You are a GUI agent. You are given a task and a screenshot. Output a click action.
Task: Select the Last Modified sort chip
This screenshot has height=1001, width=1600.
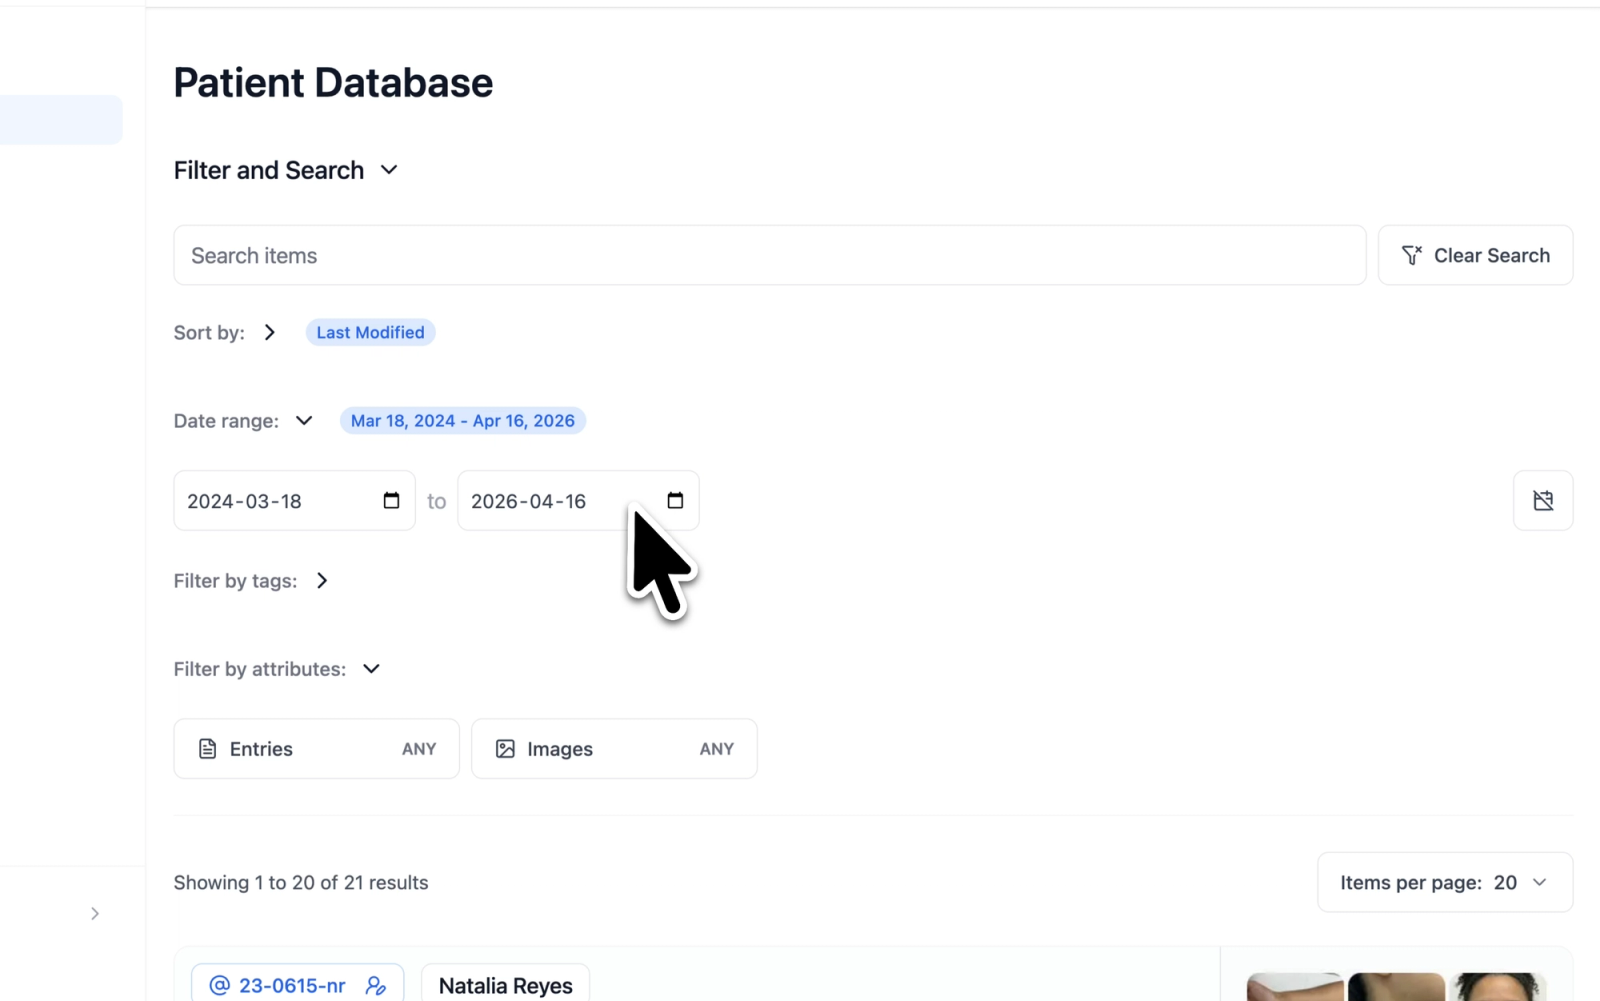click(x=370, y=332)
